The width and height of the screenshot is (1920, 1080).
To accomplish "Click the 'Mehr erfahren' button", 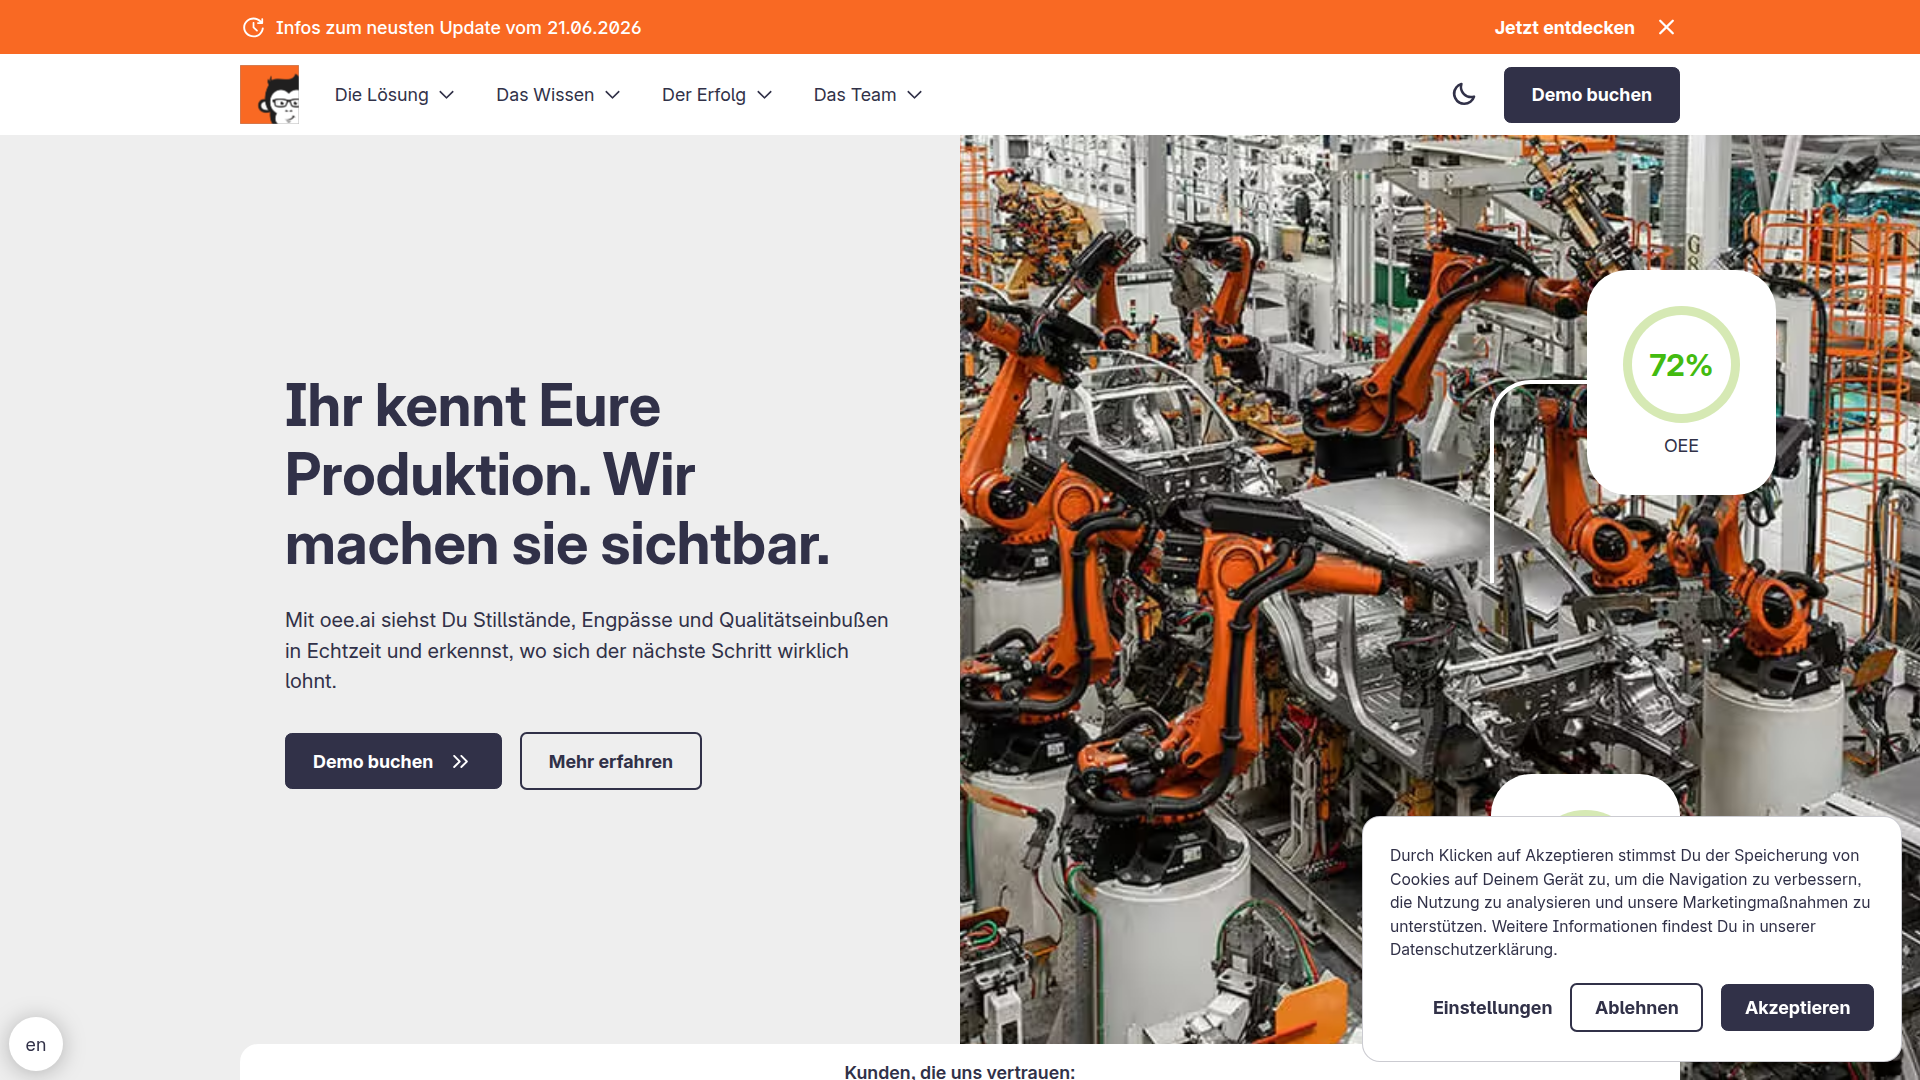I will (x=610, y=761).
